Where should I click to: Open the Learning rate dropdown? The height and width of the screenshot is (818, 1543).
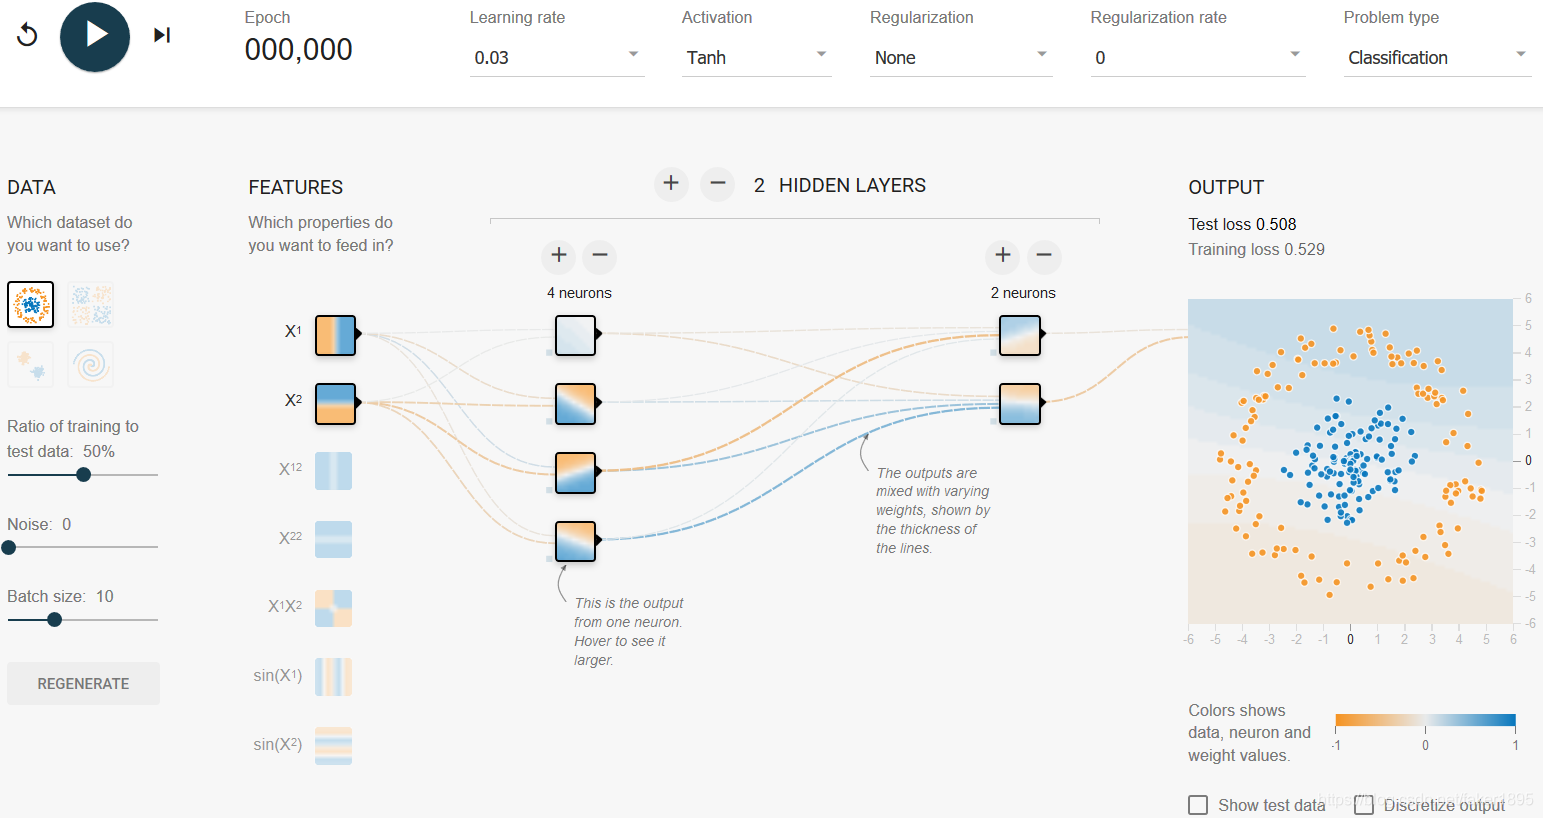(x=557, y=57)
